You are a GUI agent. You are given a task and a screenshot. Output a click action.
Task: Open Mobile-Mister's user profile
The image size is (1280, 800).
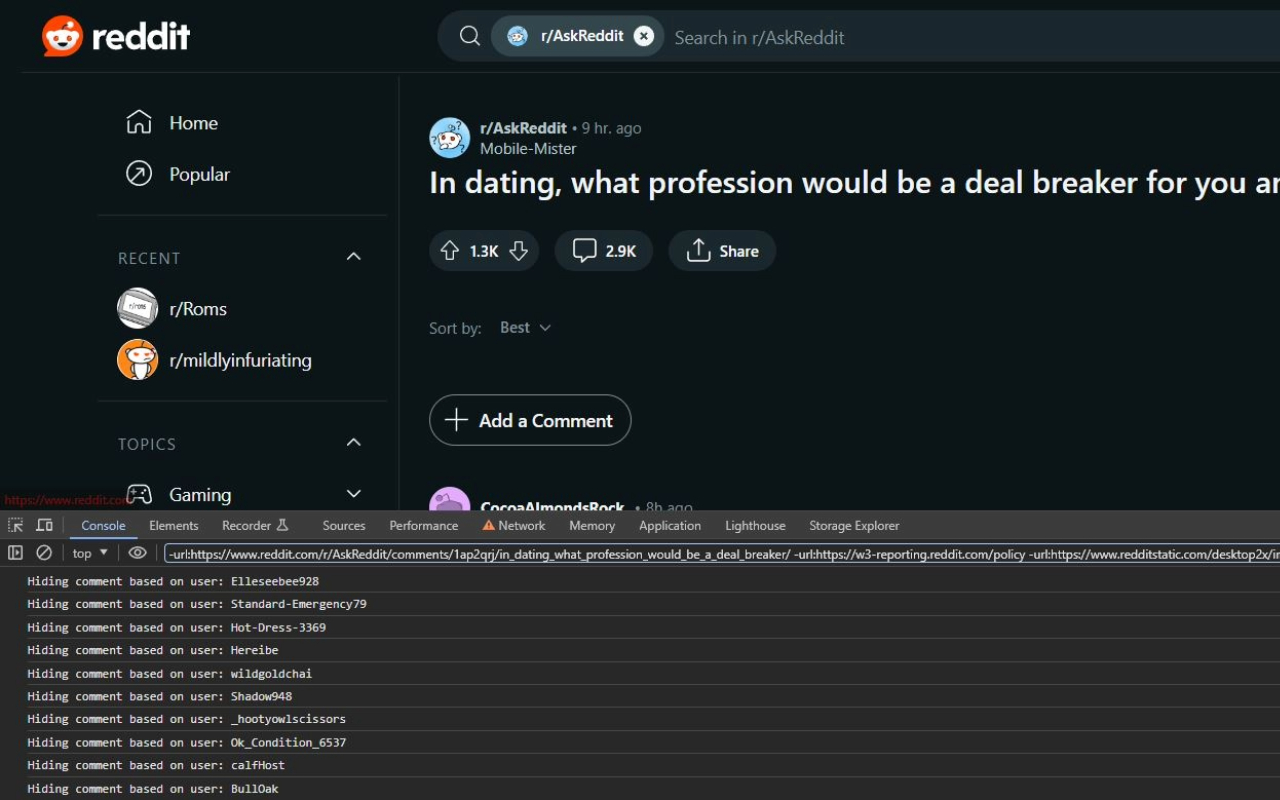coord(528,148)
